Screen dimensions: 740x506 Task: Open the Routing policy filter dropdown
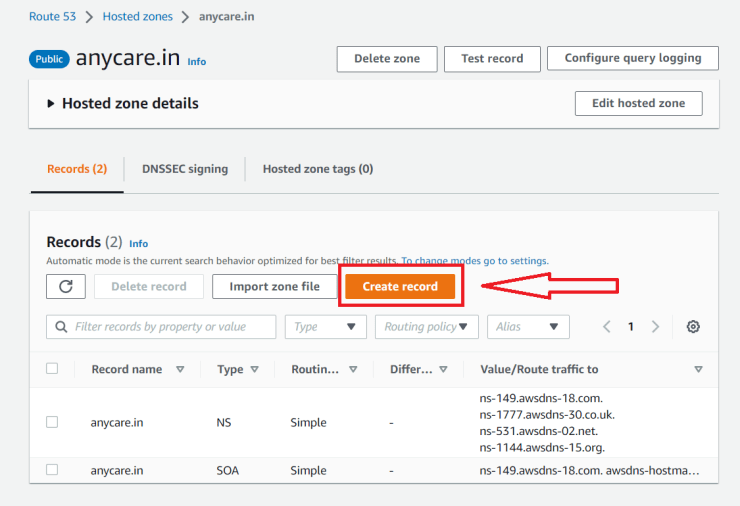pyautogui.click(x=427, y=327)
